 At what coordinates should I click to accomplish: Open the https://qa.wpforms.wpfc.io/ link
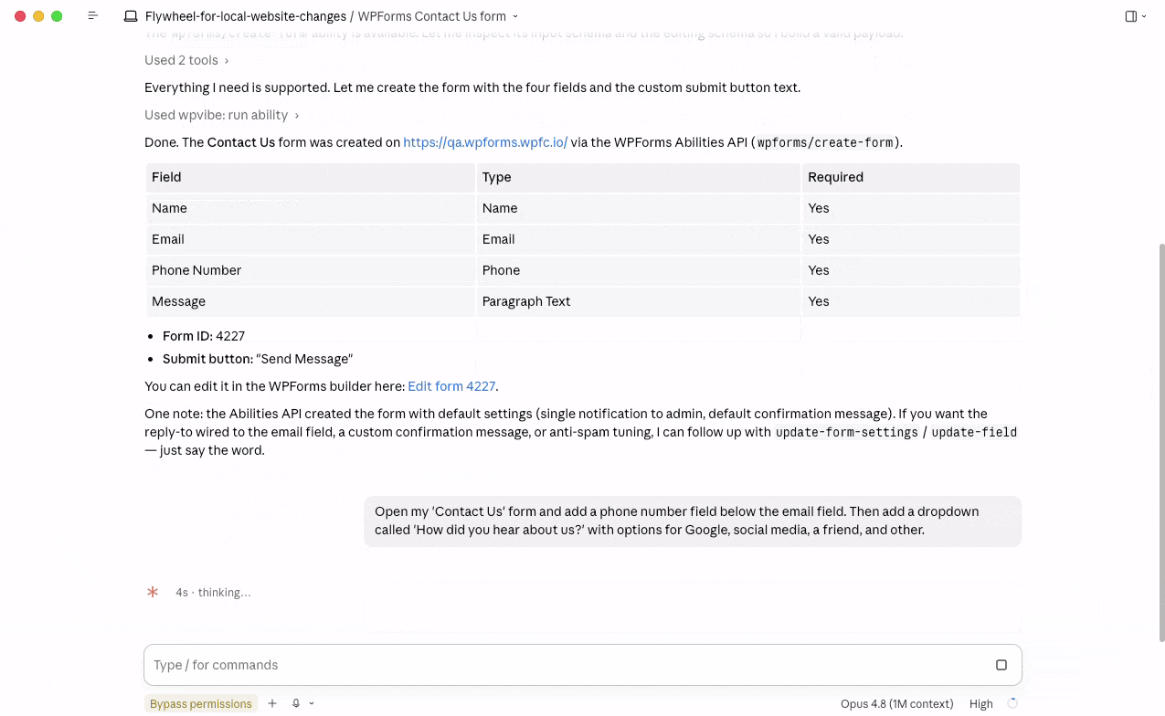[485, 143]
